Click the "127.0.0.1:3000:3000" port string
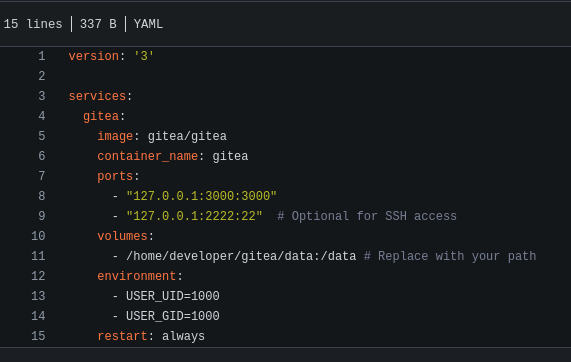571x362 pixels. [x=201, y=196]
